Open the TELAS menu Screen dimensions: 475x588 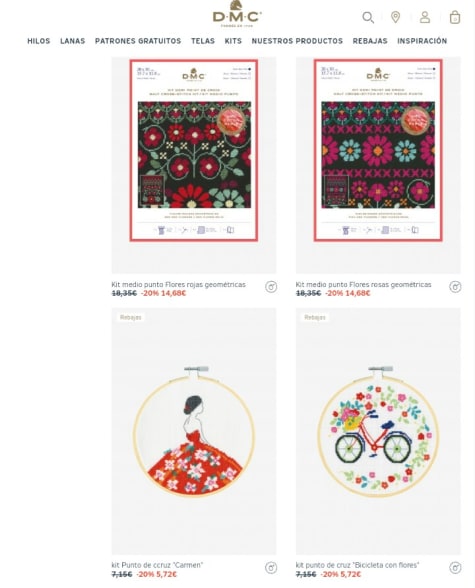coord(203,41)
